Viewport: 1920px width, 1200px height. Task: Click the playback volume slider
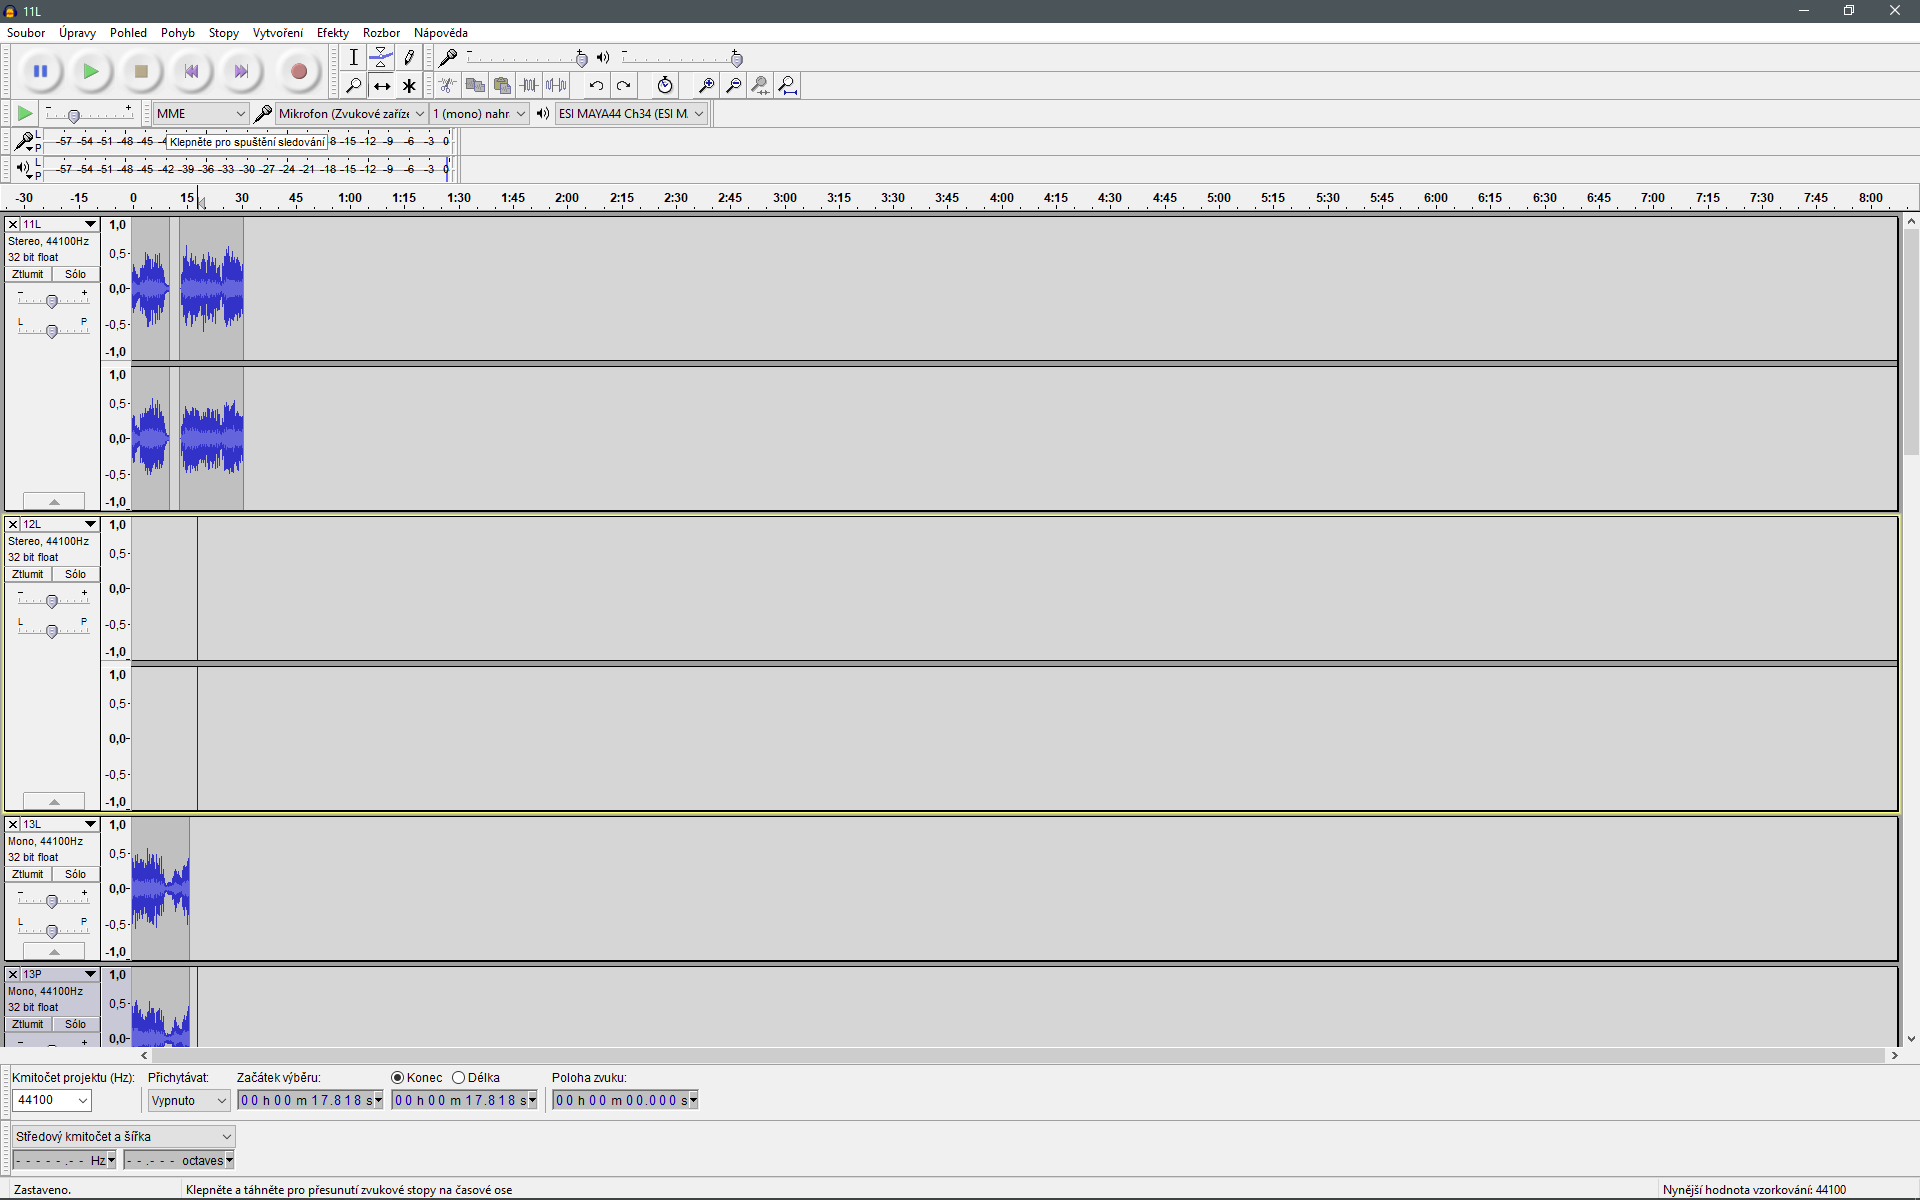tap(682, 57)
